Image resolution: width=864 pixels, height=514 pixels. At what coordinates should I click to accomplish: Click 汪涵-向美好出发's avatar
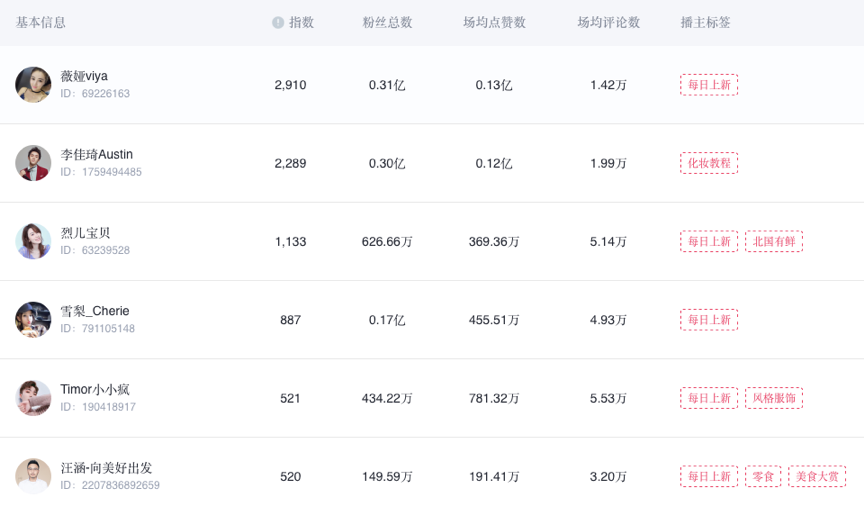coord(33,476)
